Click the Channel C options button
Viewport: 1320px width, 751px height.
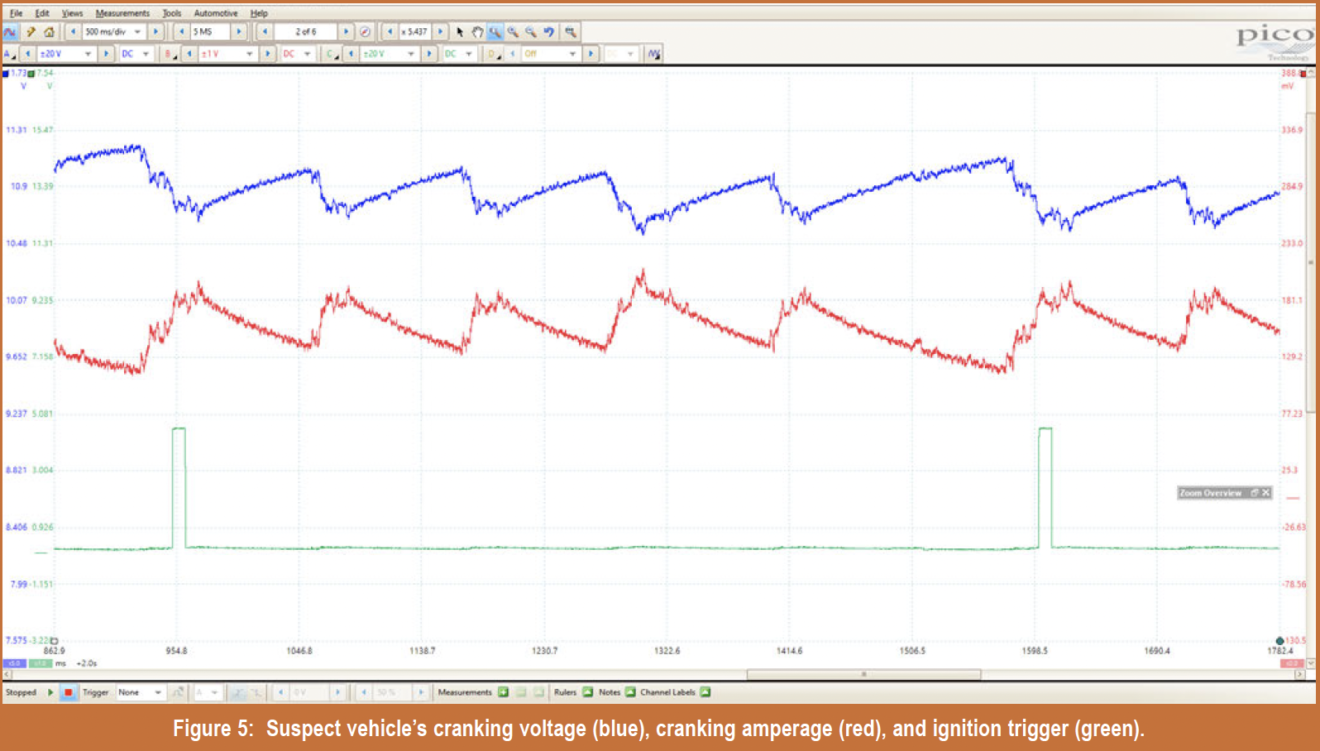coord(331,54)
